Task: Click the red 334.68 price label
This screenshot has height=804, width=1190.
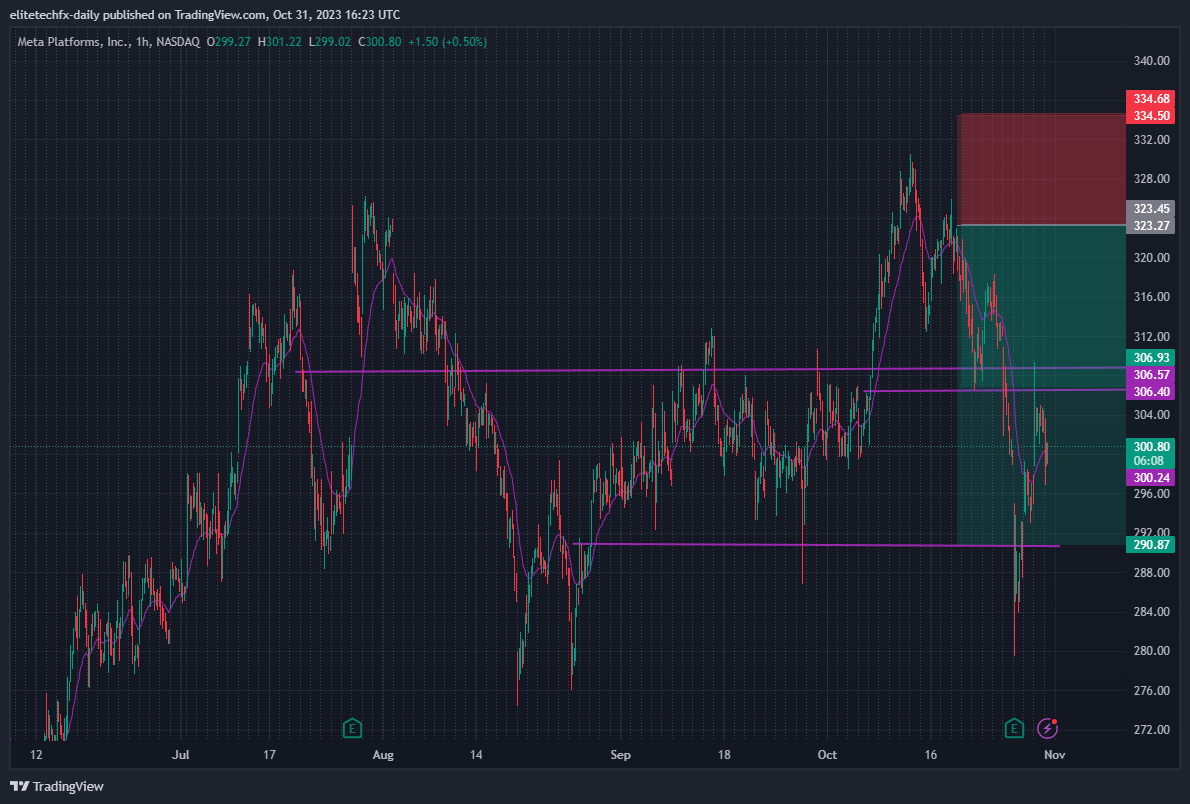Action: point(1151,99)
